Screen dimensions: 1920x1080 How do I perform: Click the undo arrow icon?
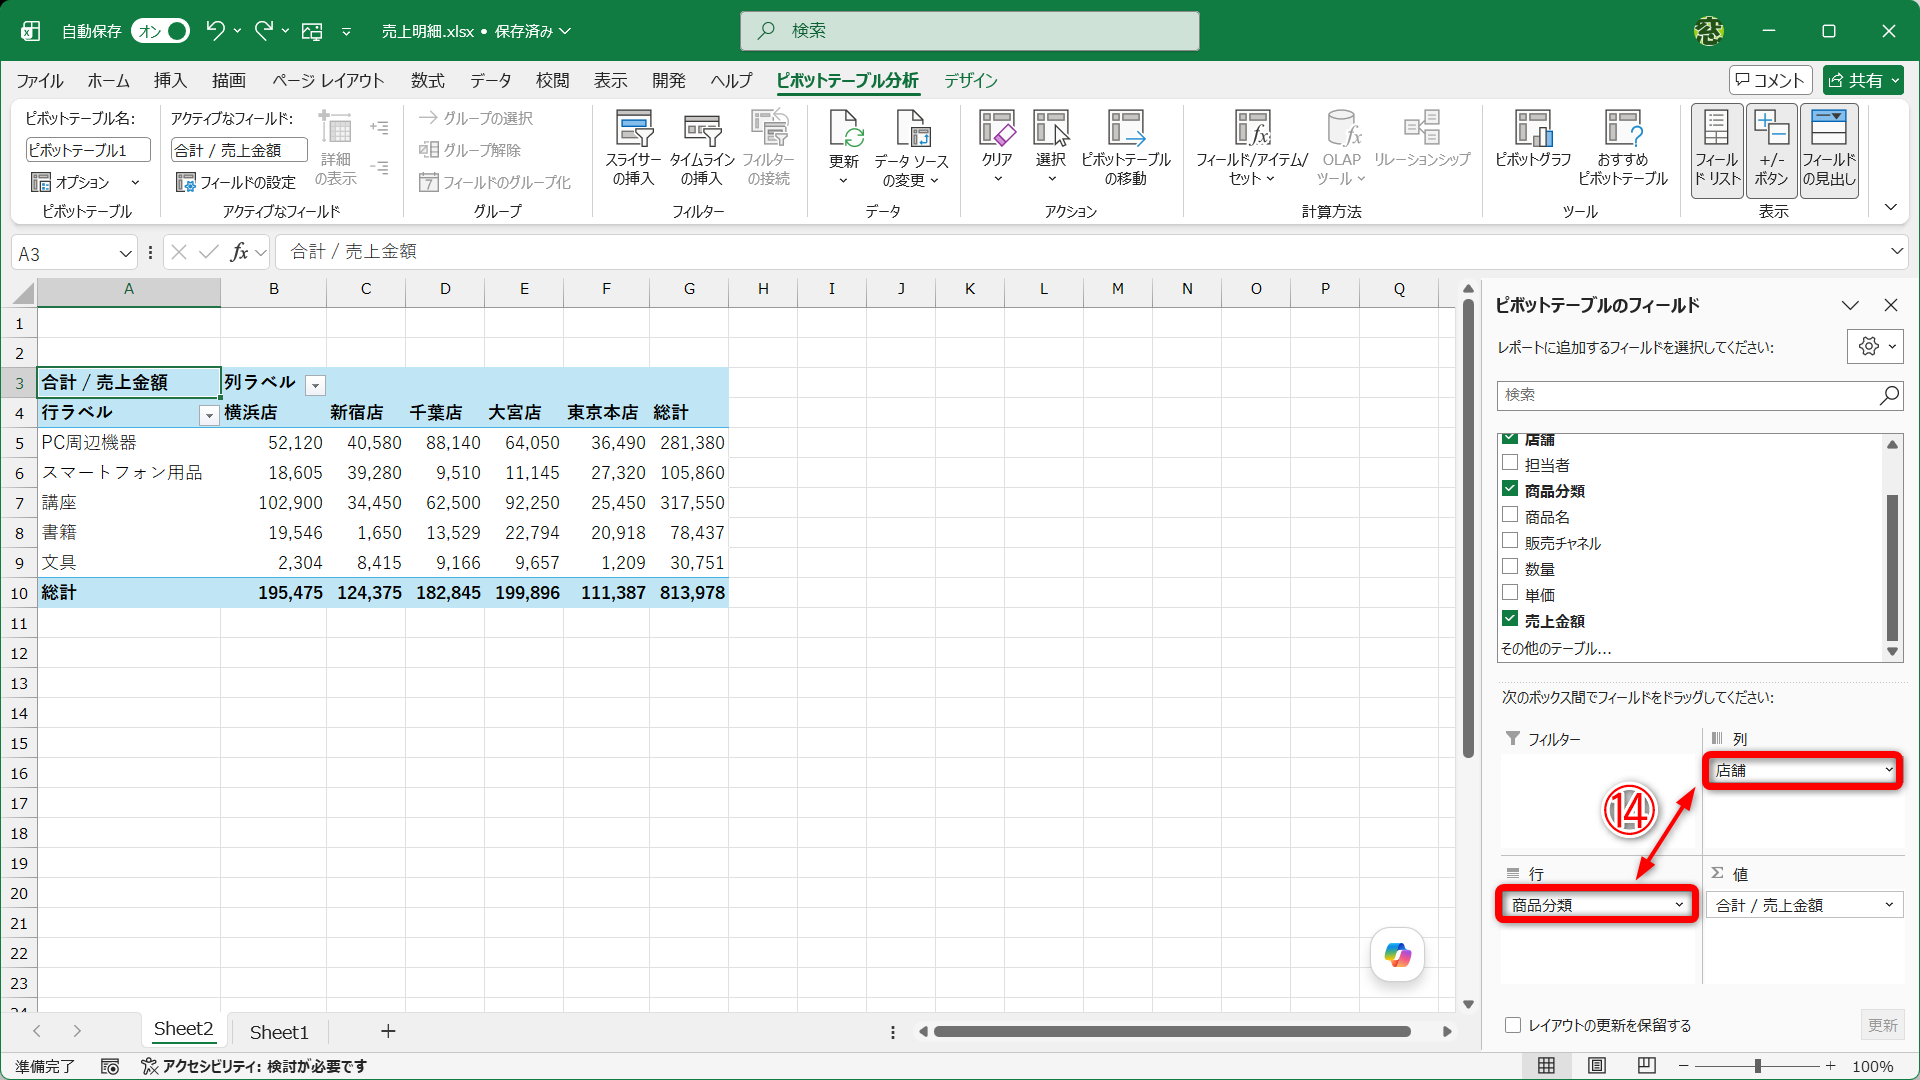[x=214, y=31]
